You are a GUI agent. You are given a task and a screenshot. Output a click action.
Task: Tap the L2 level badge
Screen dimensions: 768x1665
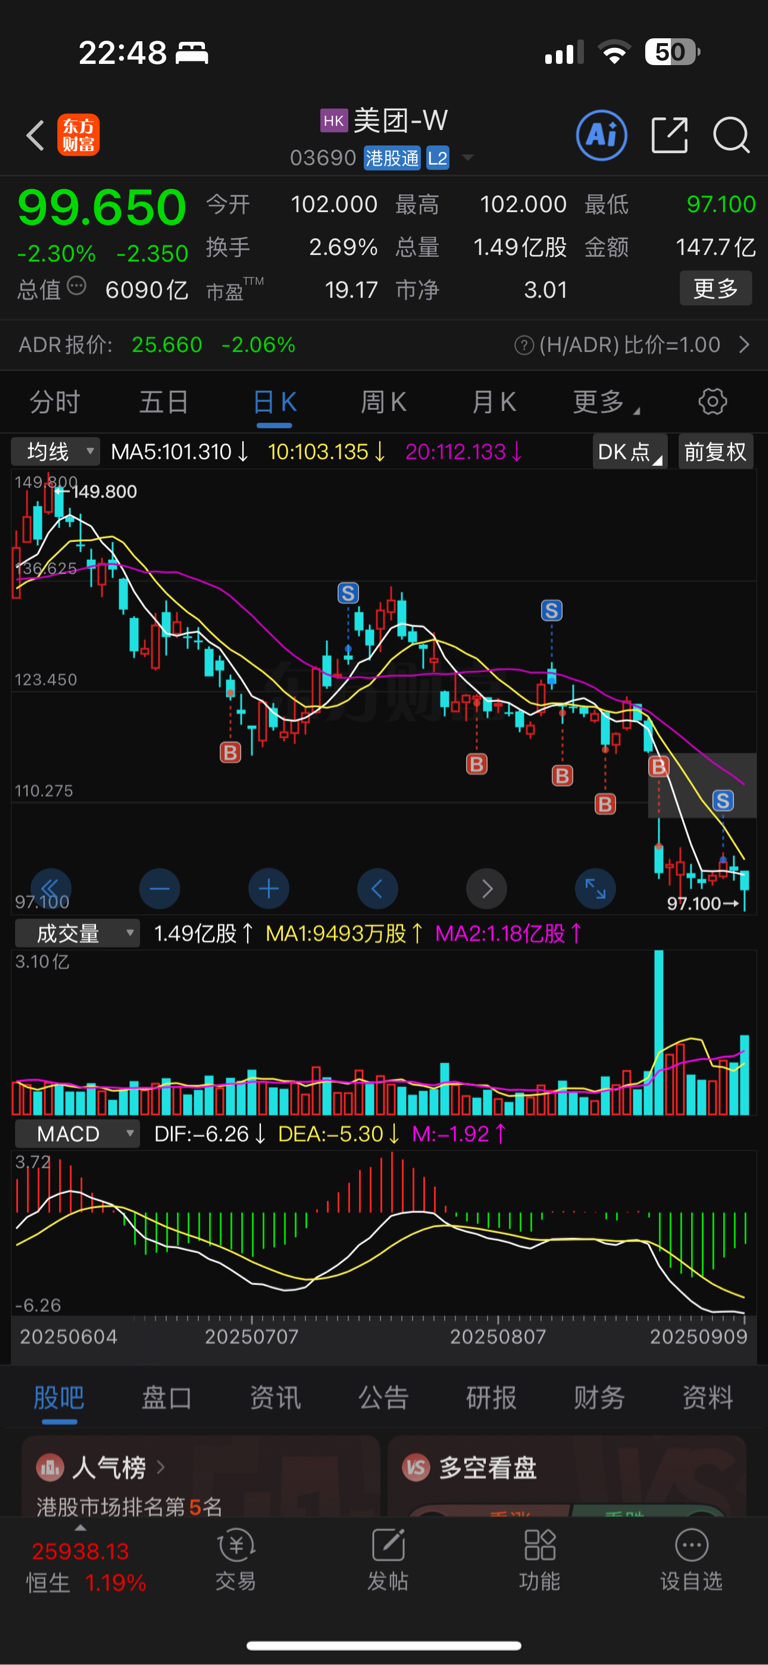[x=438, y=158]
